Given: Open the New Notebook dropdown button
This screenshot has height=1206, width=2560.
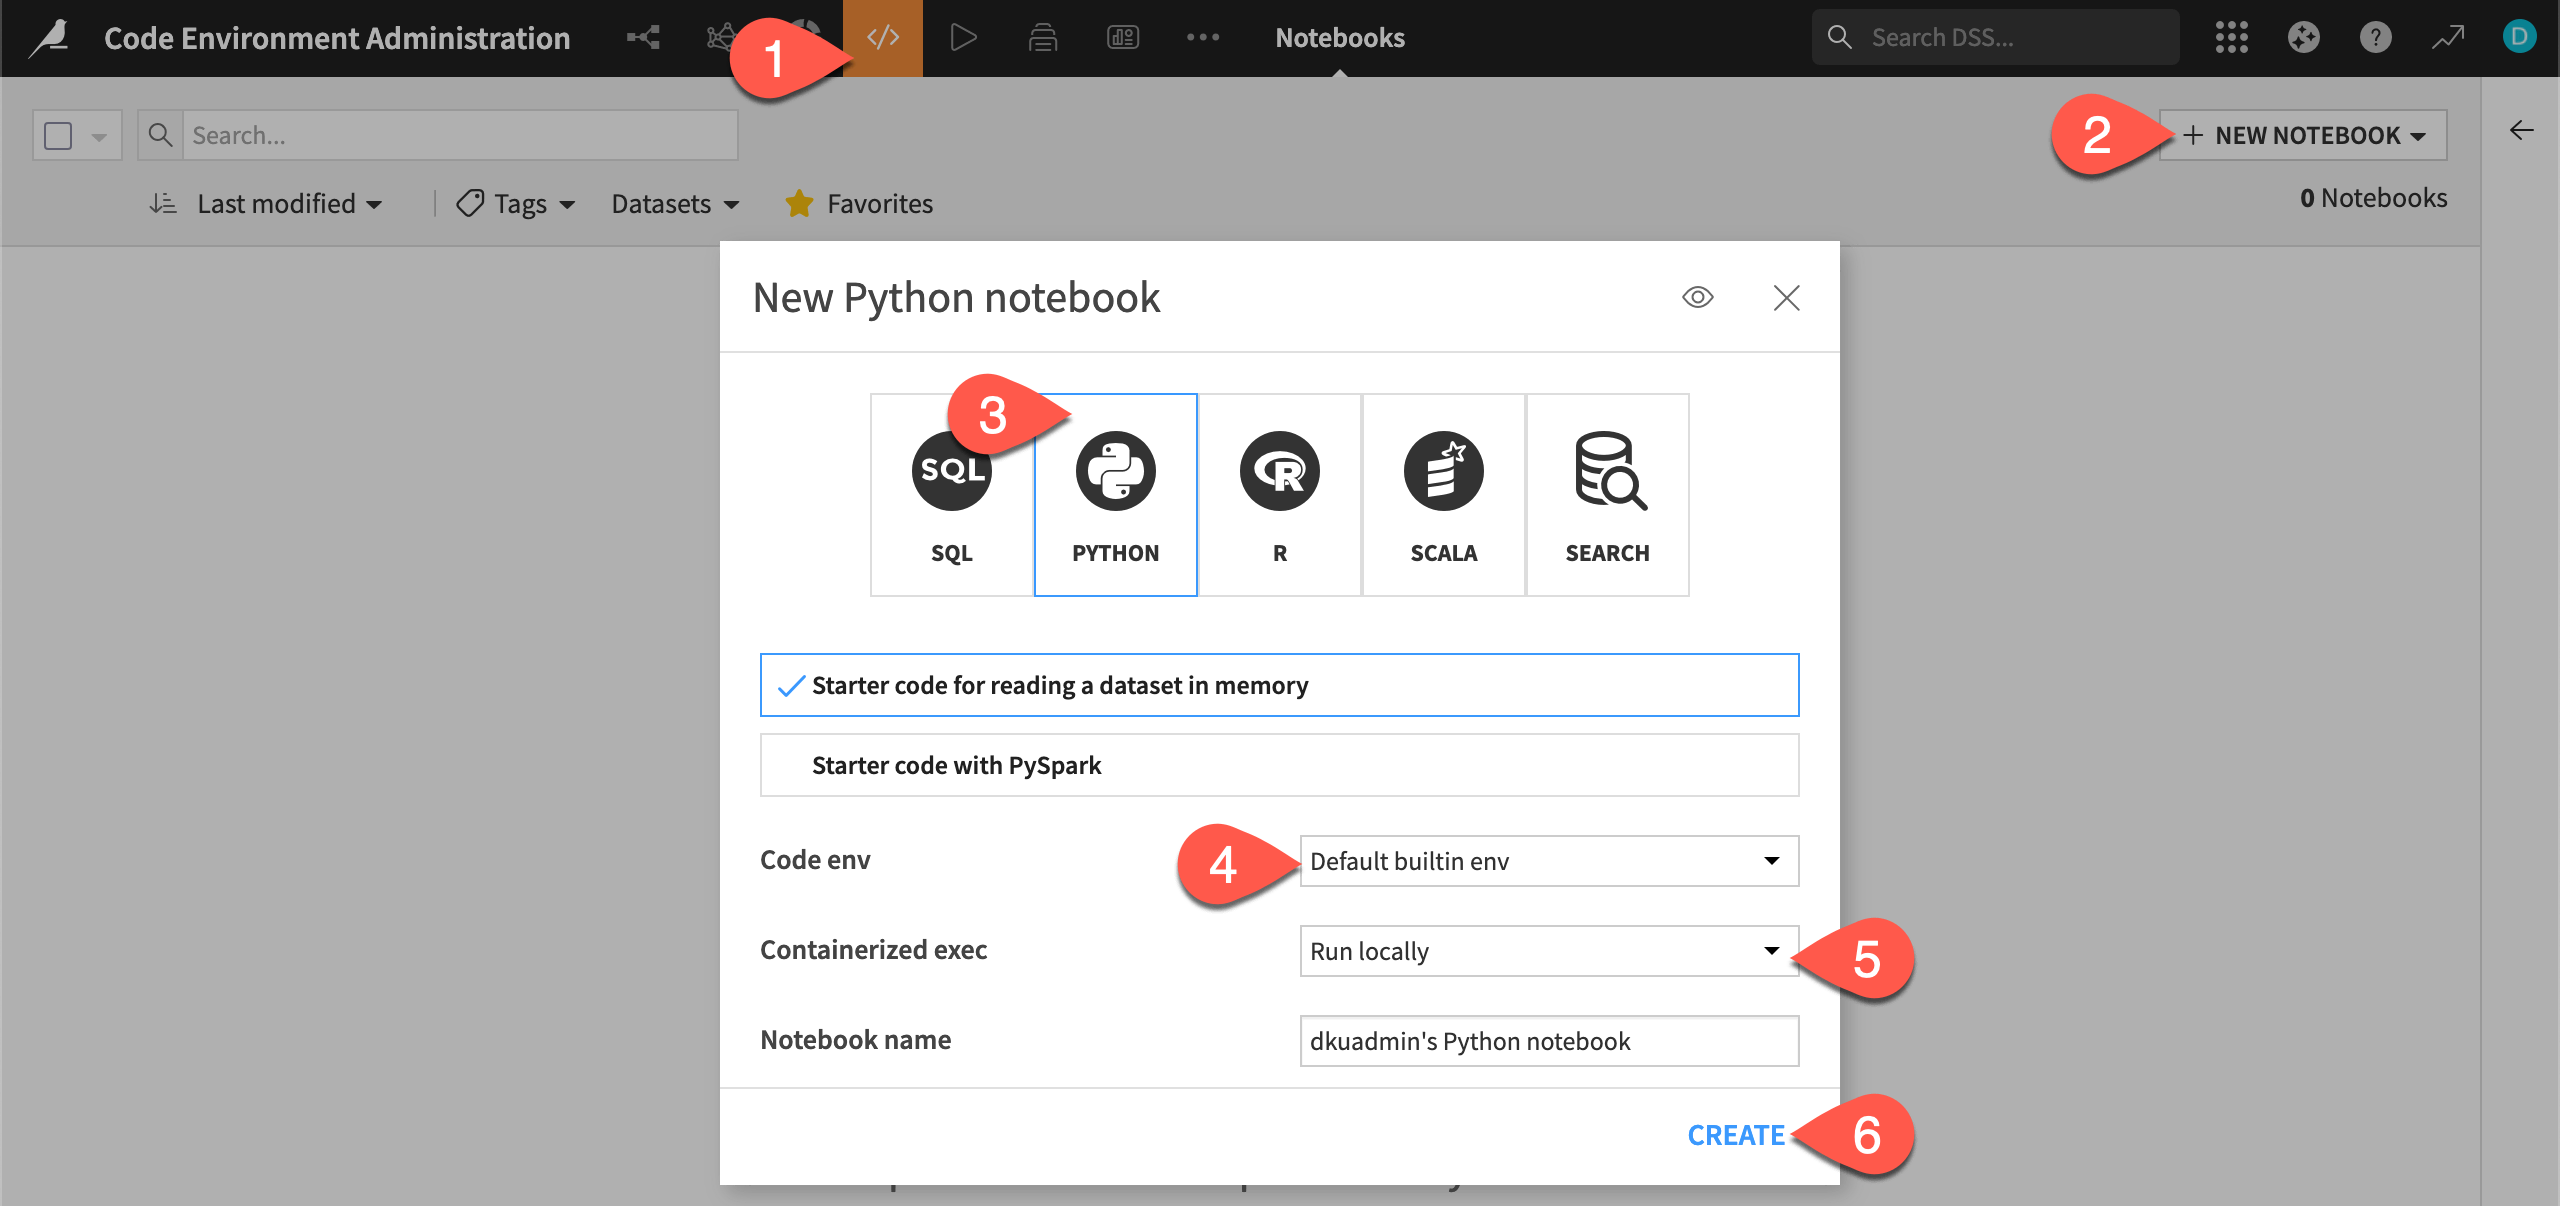Looking at the screenshot, I should pyautogui.click(x=2303, y=135).
